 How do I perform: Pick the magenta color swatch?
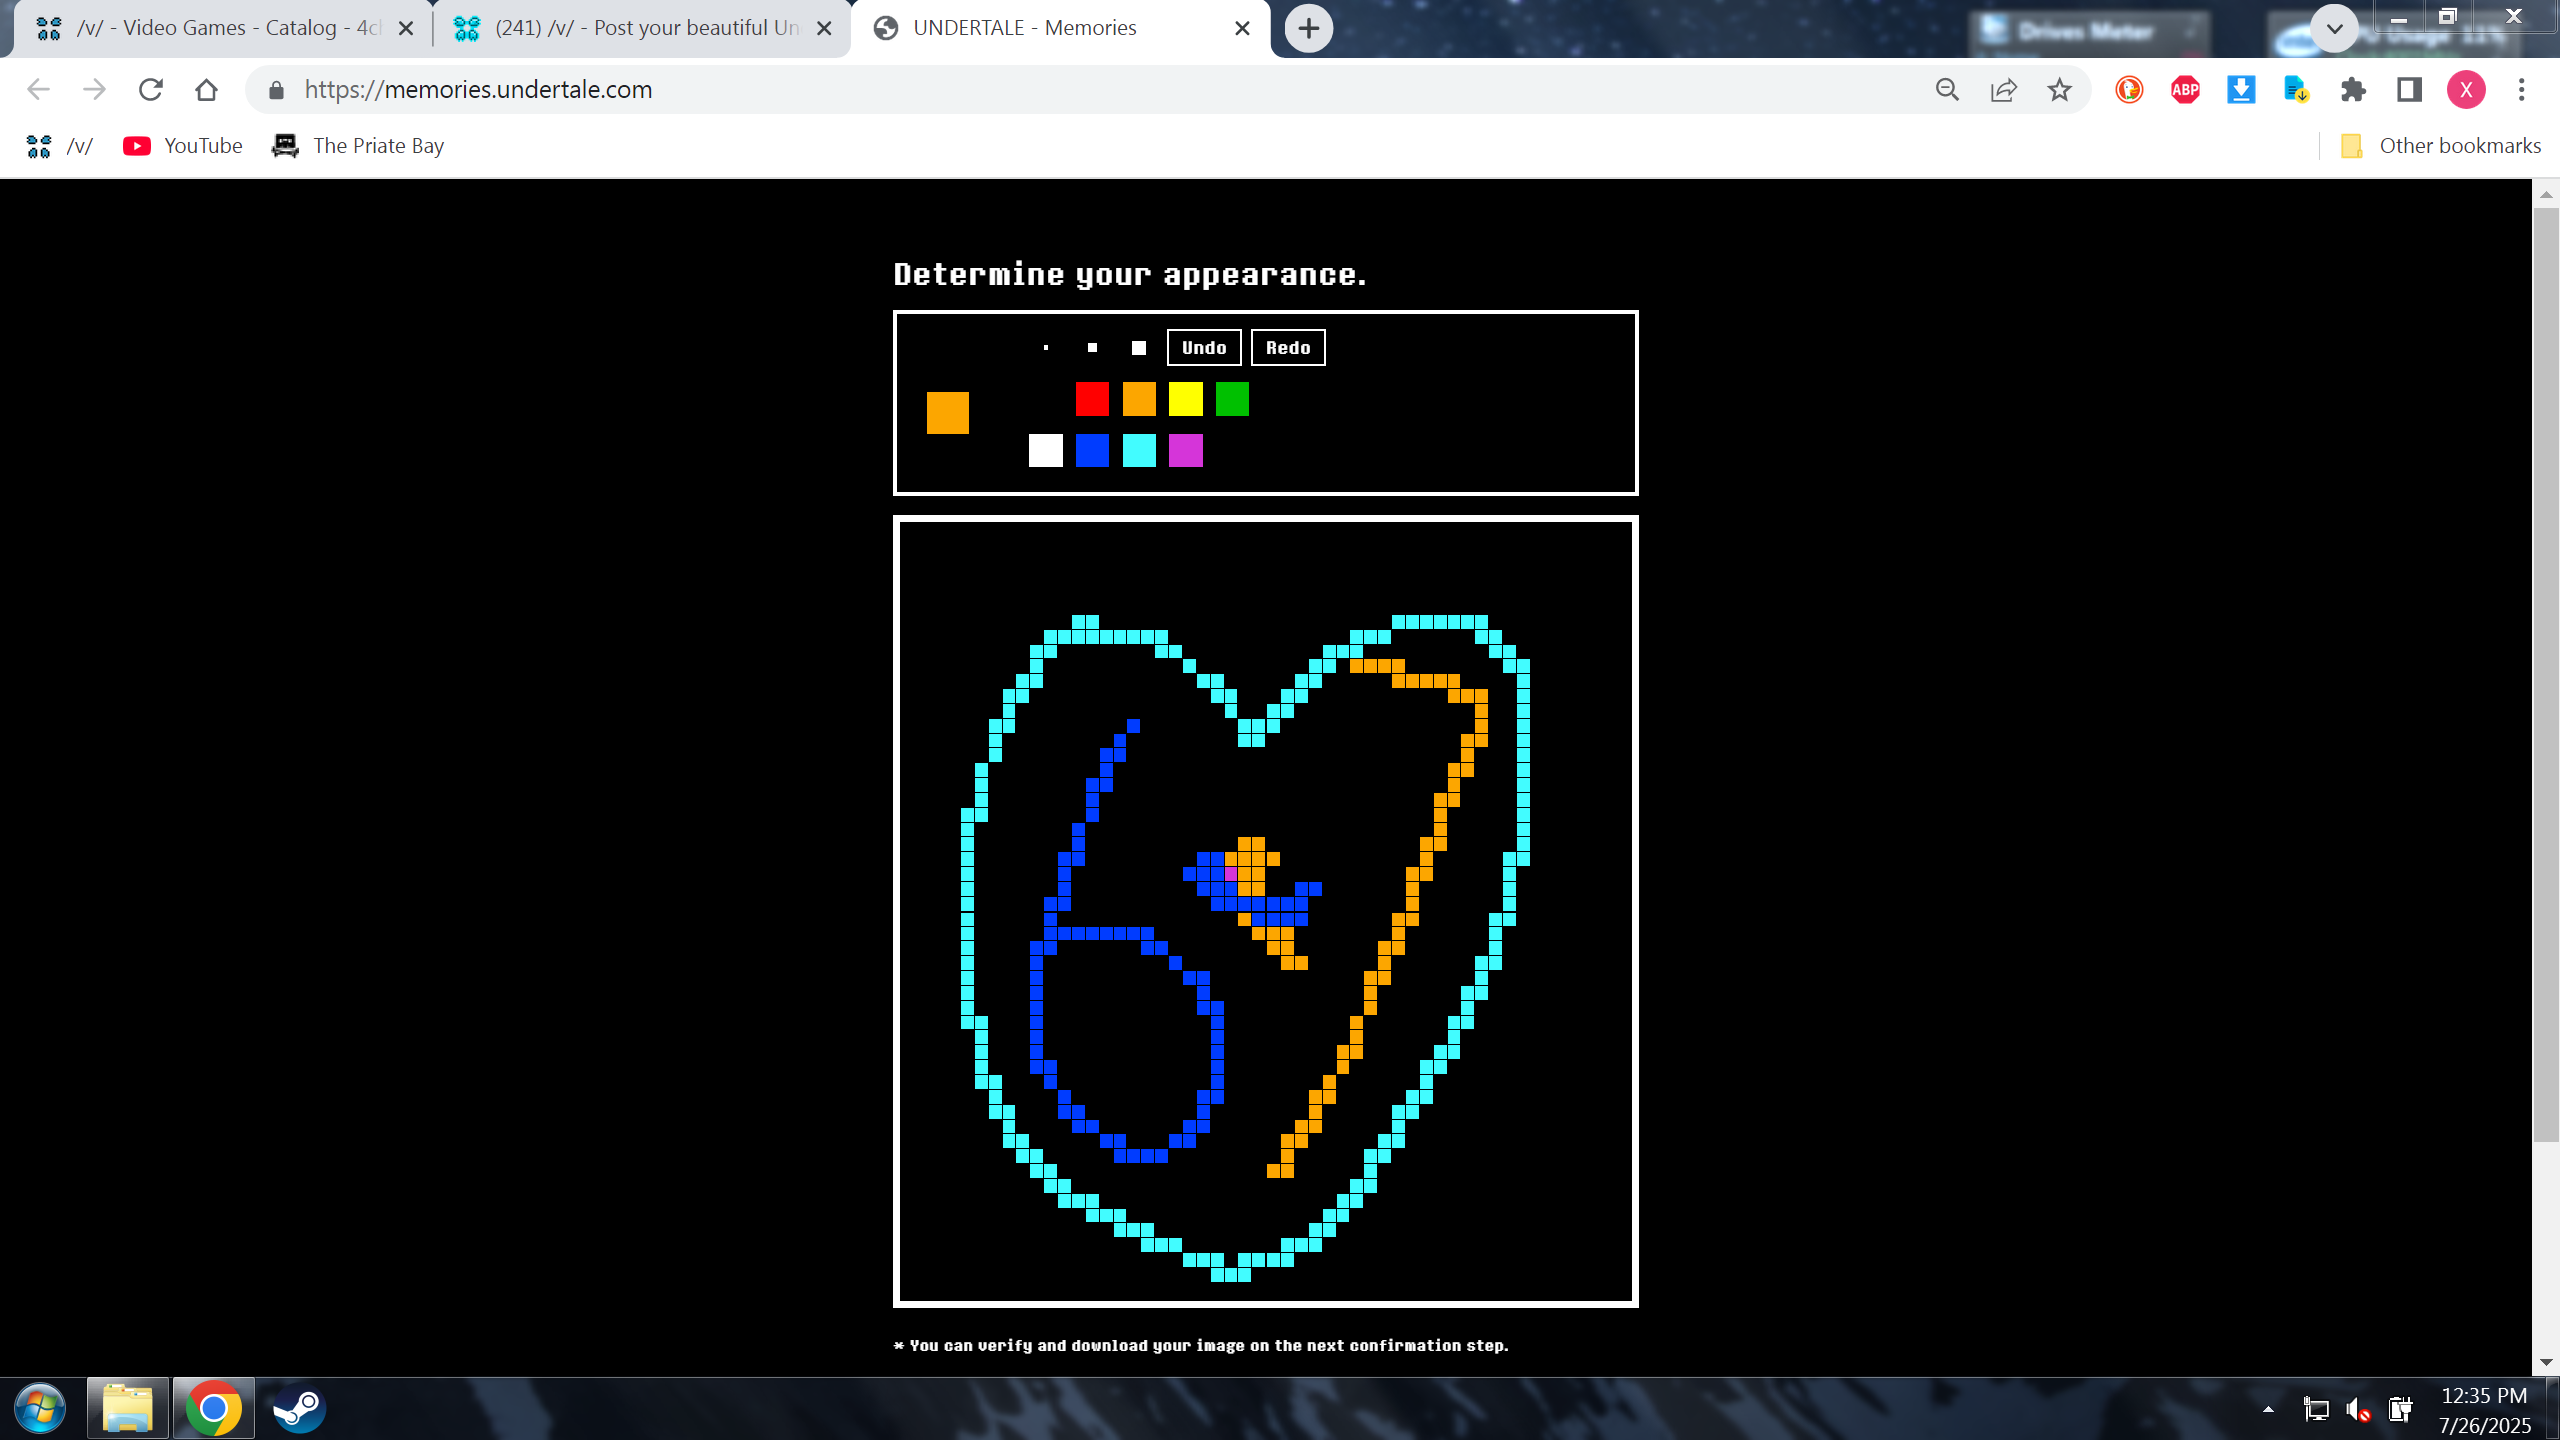click(1186, 450)
